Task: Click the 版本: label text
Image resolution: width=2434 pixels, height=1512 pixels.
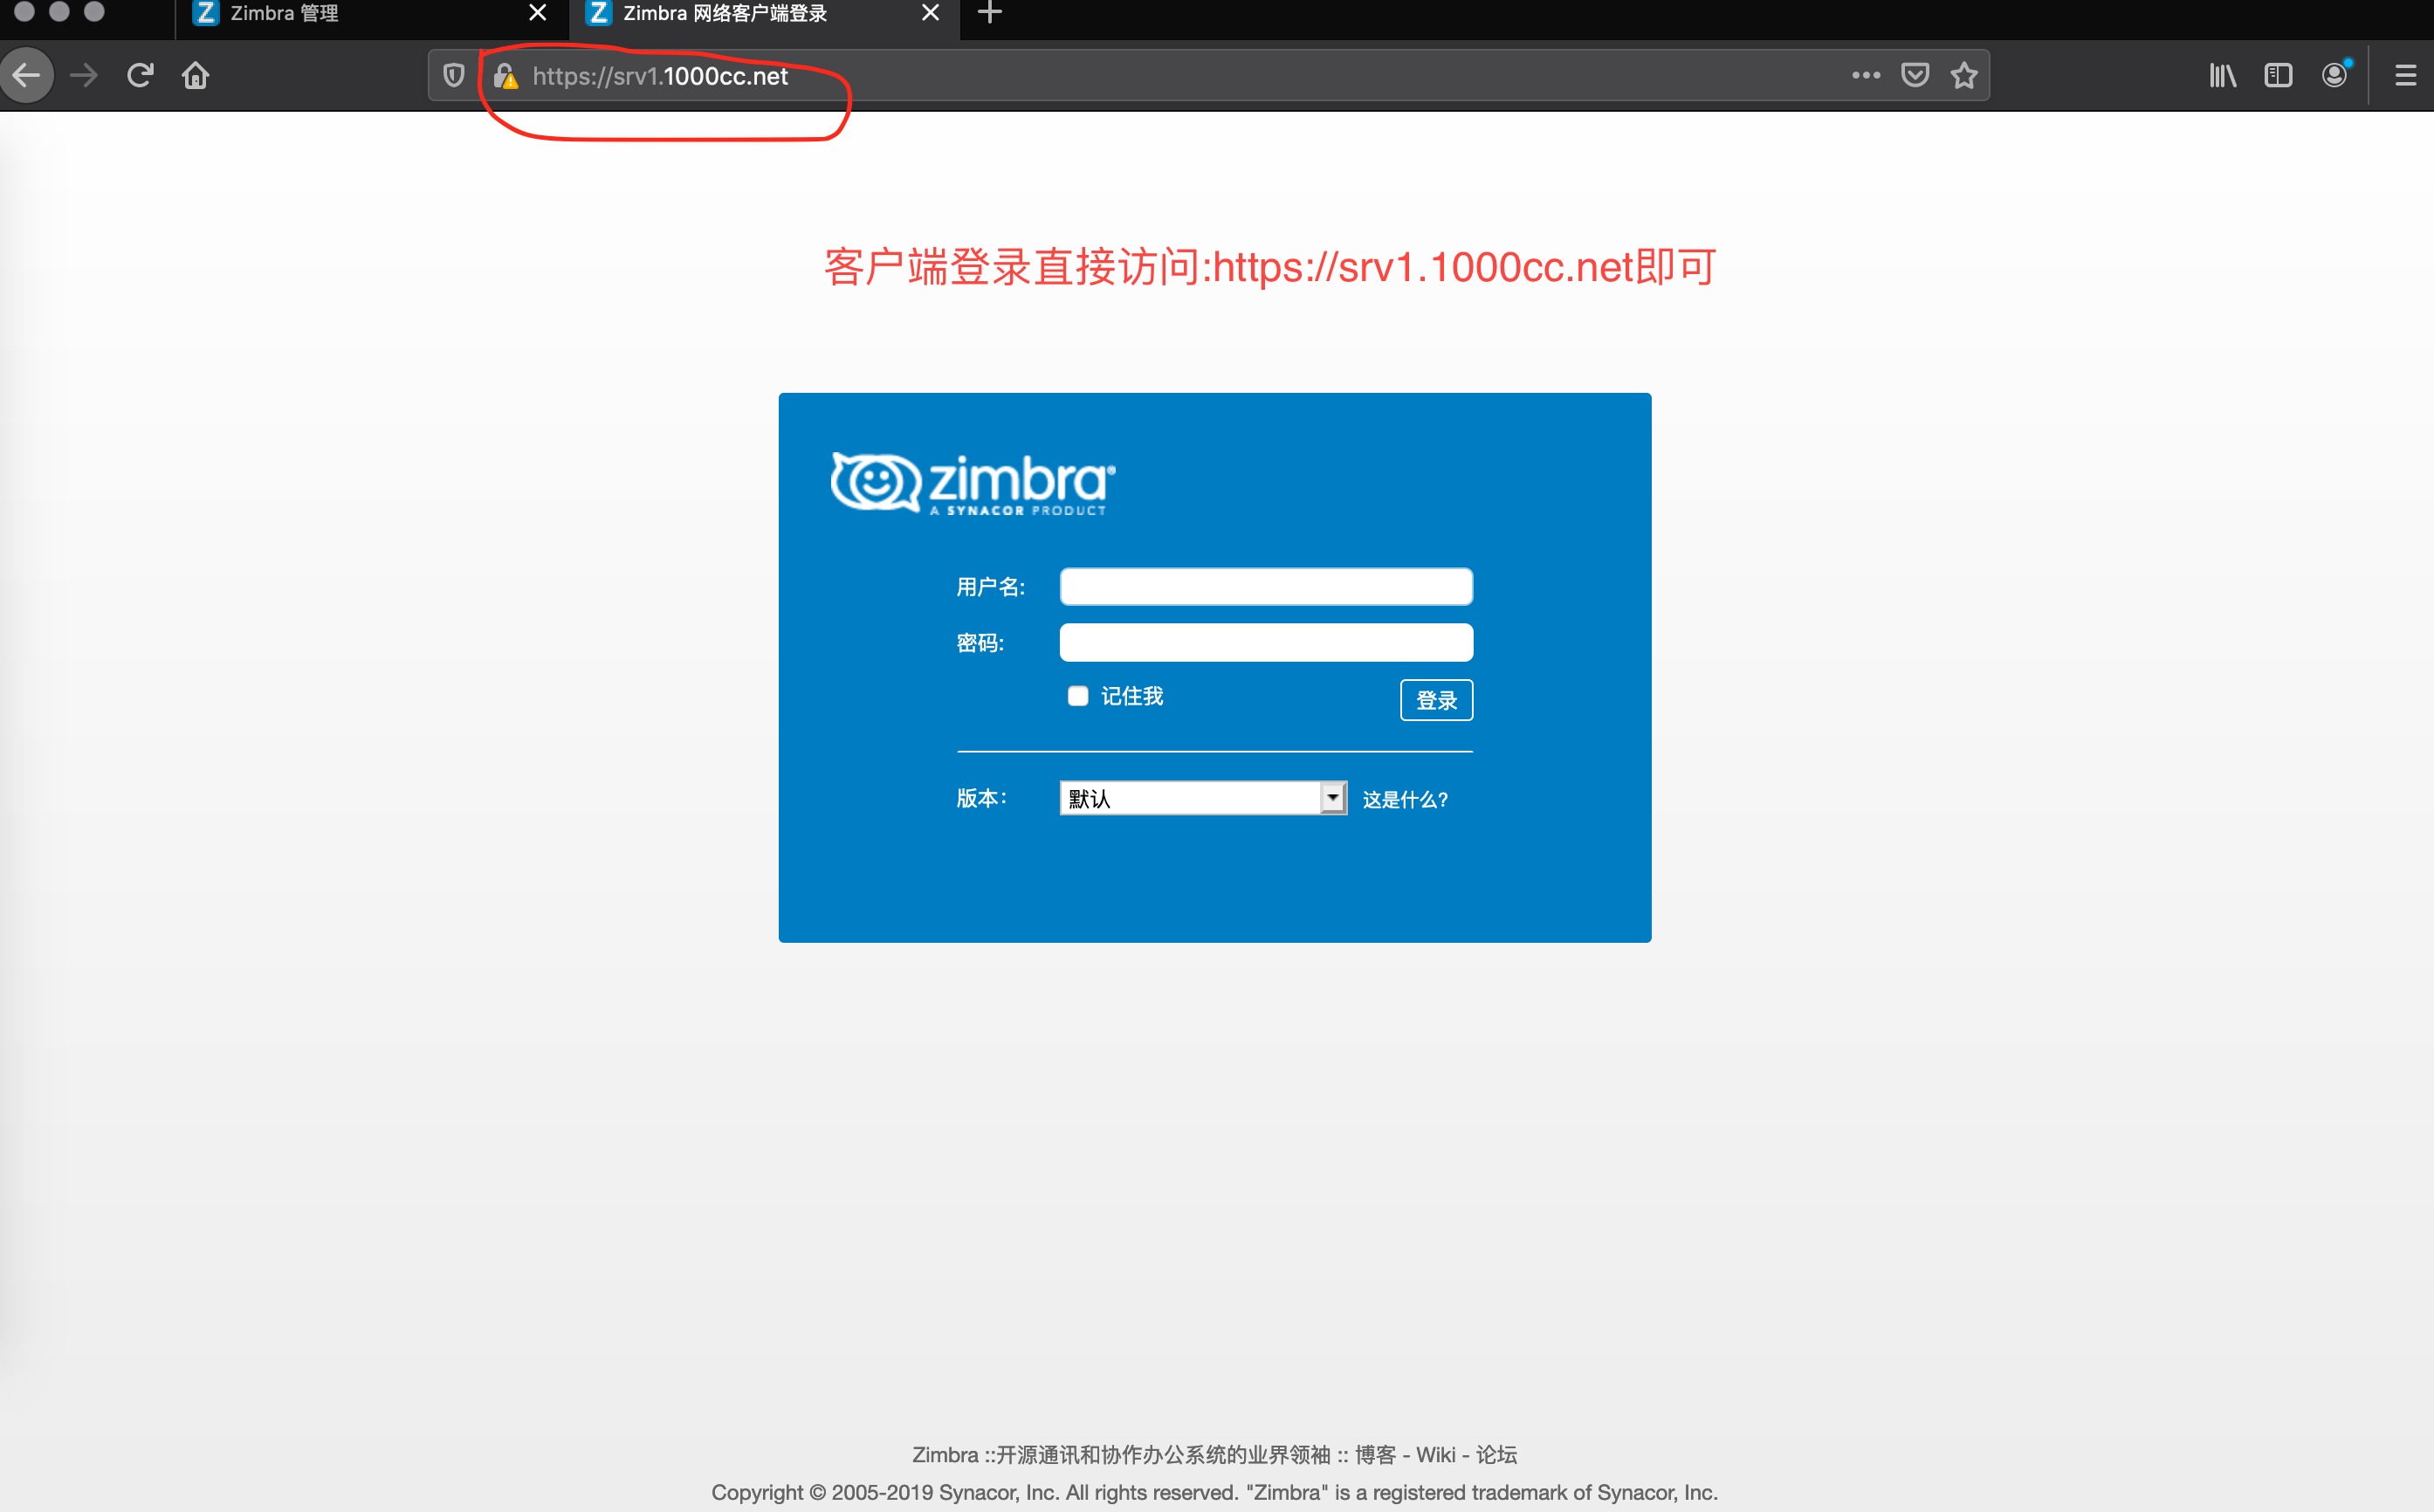Action: pos(981,798)
